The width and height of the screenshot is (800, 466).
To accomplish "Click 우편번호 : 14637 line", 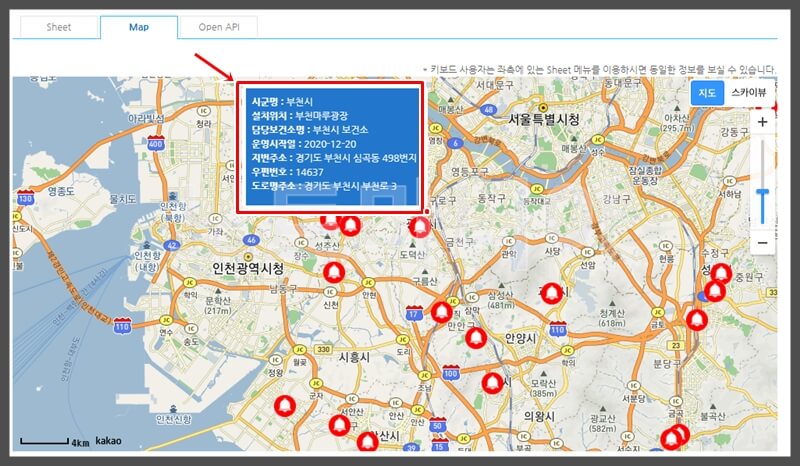I will [287, 172].
